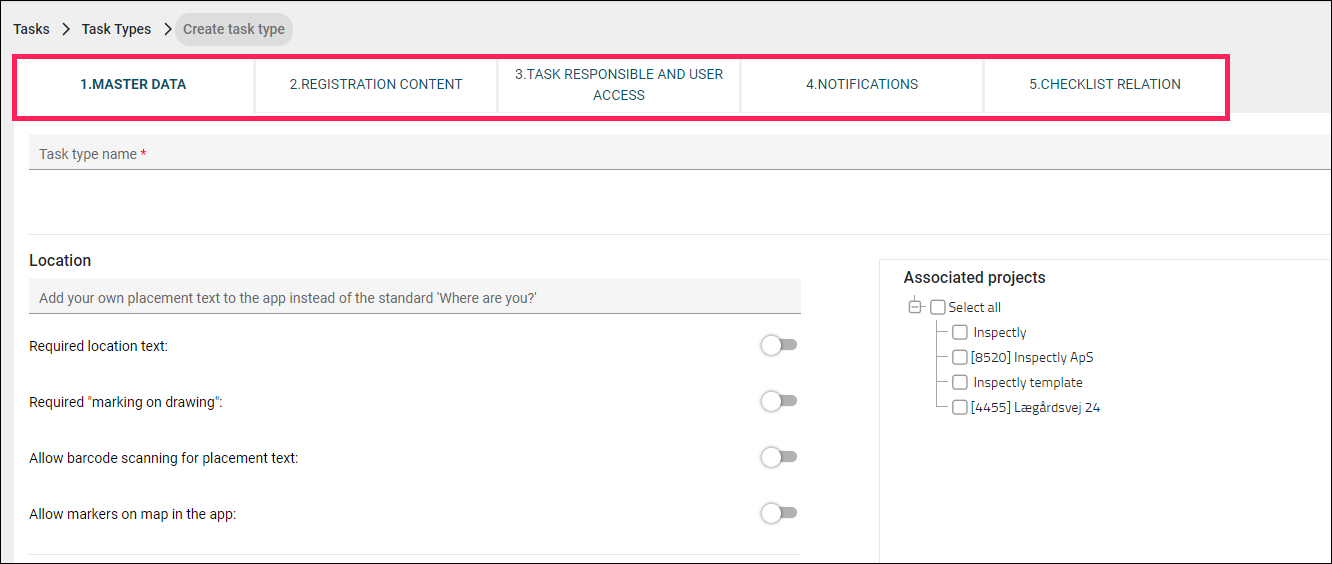Click the Tasks breadcrumb link
This screenshot has width=1332, height=564.
(x=31, y=29)
